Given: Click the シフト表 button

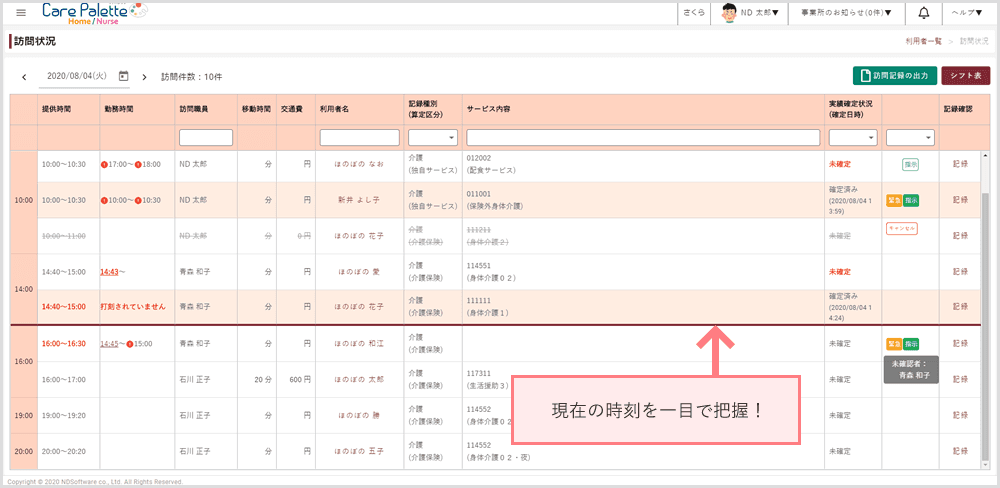Looking at the screenshot, I should click(x=965, y=76).
